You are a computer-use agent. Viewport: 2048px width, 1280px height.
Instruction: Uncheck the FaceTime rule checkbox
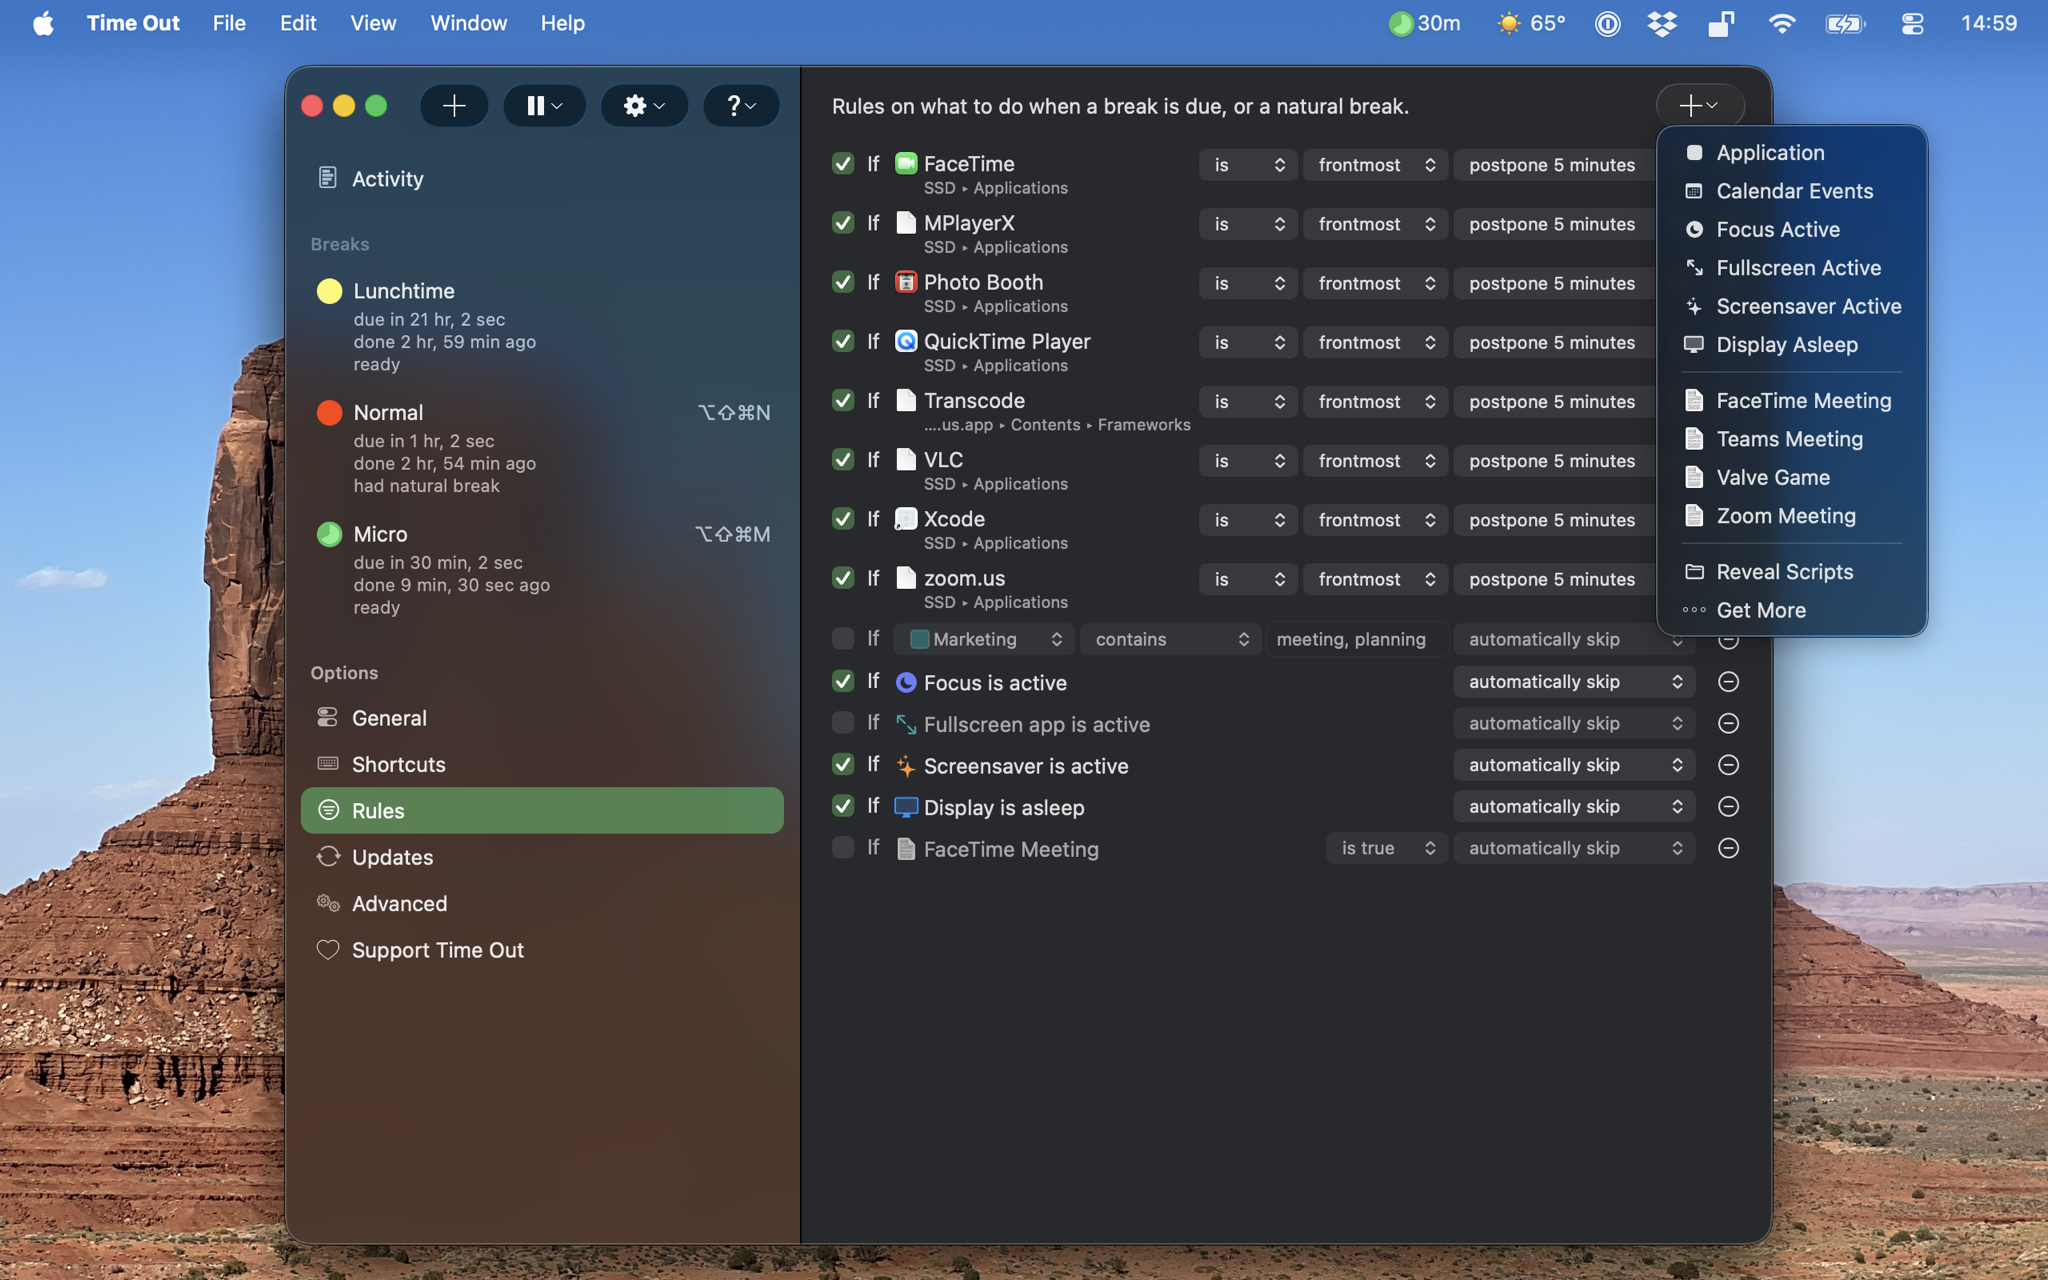click(843, 163)
